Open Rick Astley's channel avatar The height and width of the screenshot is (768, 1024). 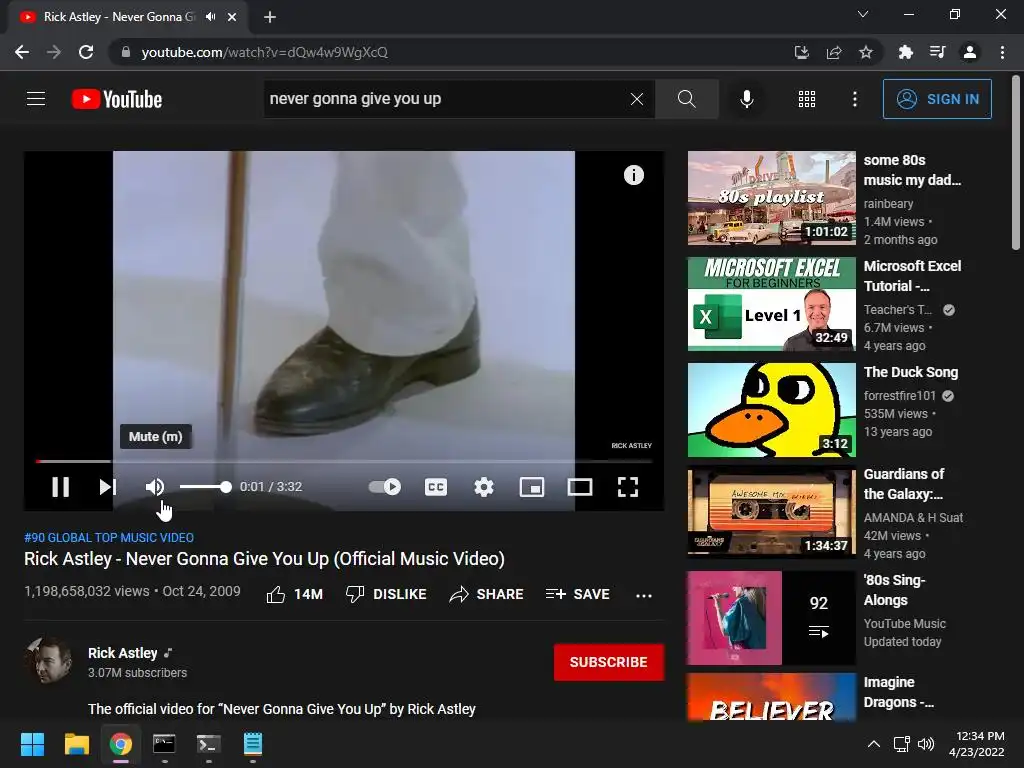(48, 661)
